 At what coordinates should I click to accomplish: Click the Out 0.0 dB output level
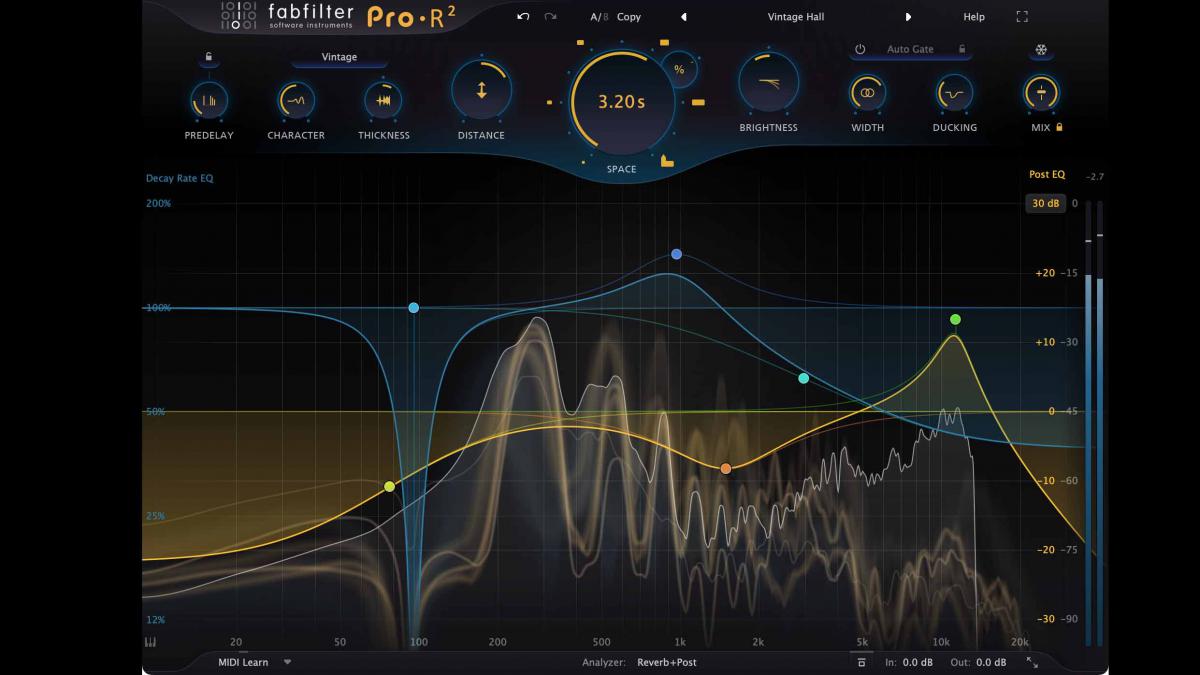tap(978, 662)
